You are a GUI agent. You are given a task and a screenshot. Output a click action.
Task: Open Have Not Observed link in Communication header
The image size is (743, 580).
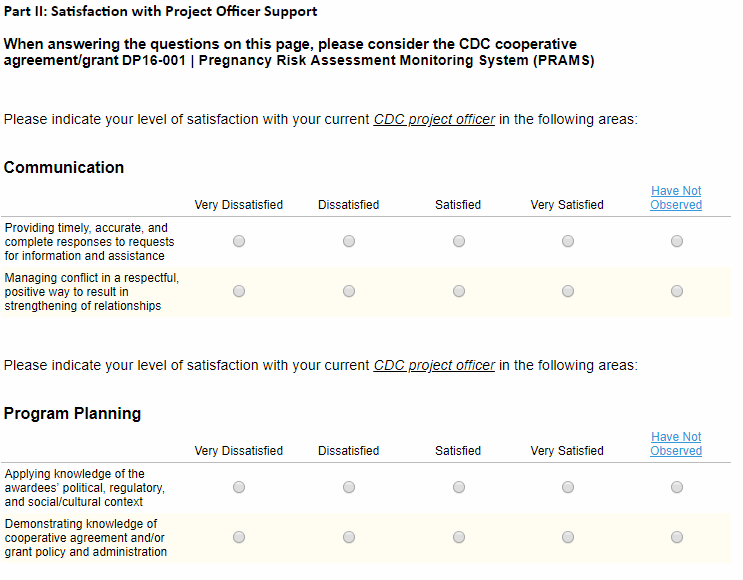pyautogui.click(x=676, y=198)
